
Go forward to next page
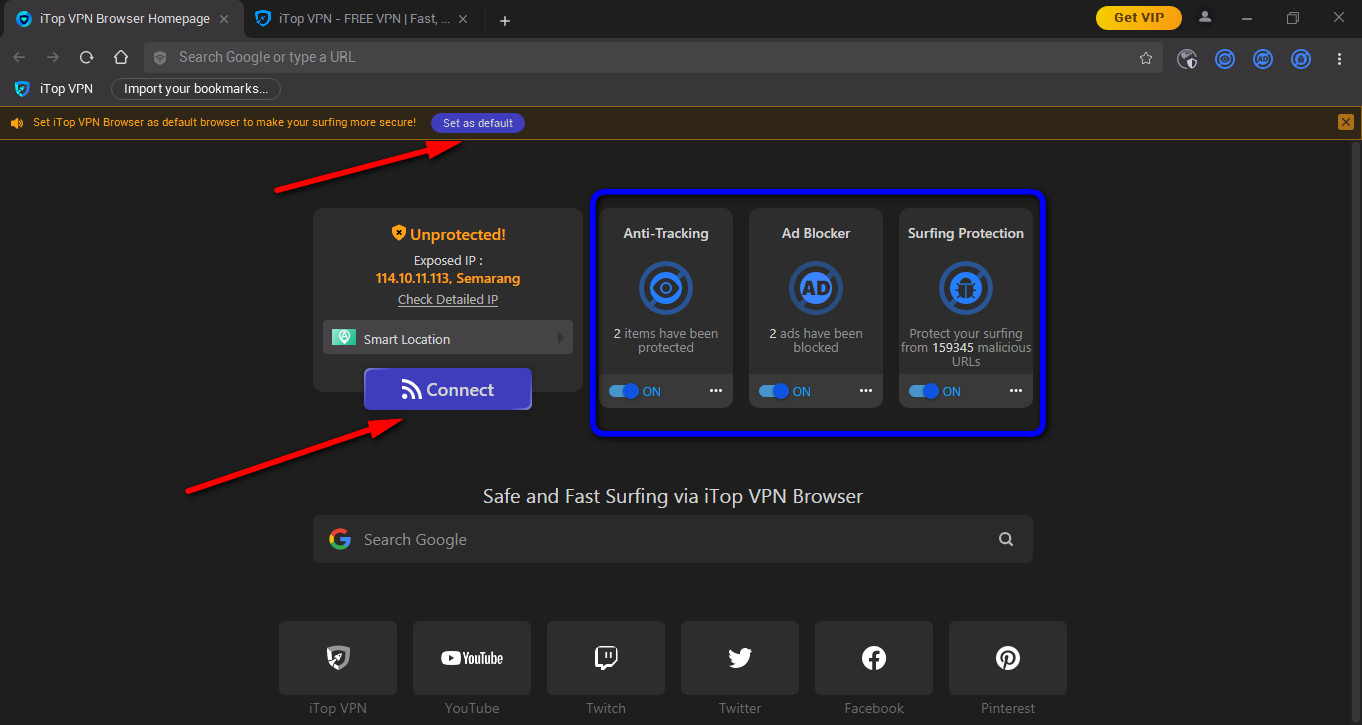53,58
